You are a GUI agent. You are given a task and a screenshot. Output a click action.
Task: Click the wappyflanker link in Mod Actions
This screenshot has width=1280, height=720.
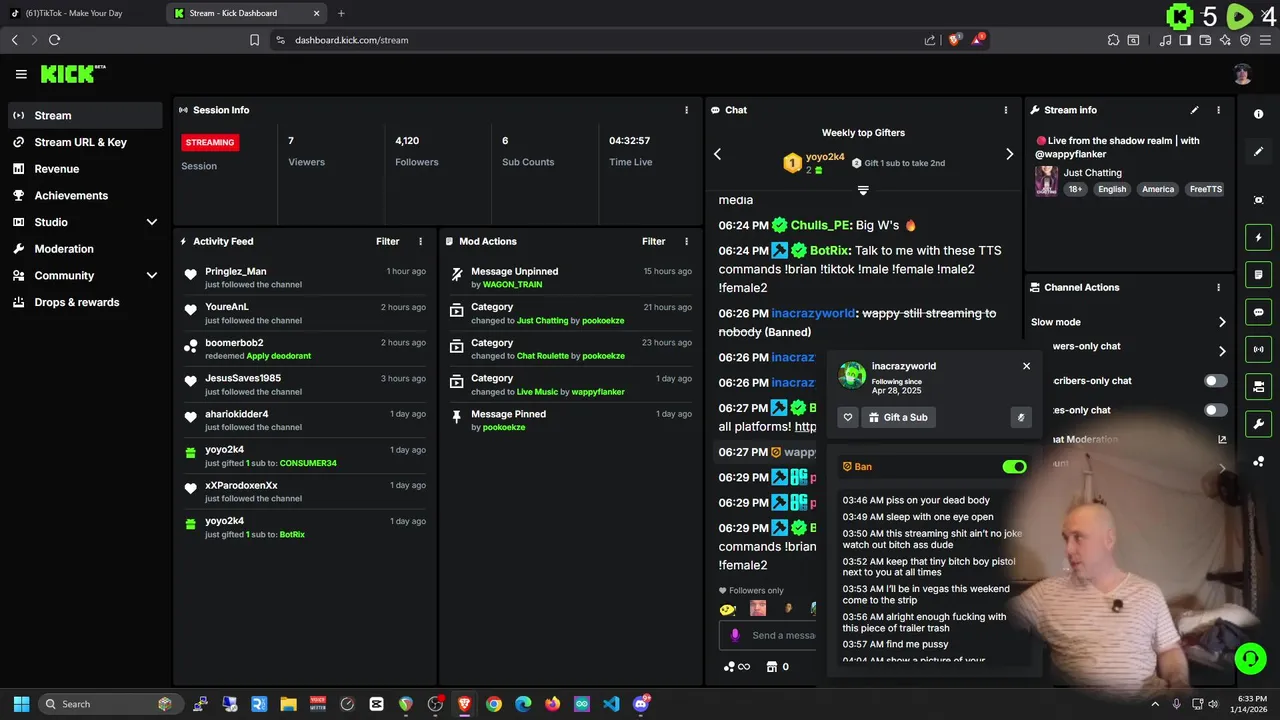tap(598, 392)
